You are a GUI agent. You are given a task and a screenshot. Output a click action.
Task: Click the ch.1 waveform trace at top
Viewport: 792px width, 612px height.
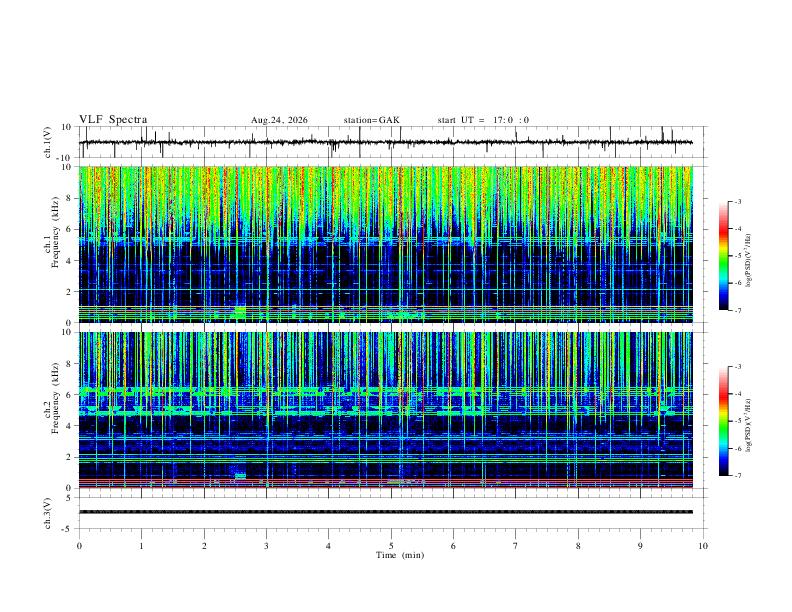pos(386,142)
